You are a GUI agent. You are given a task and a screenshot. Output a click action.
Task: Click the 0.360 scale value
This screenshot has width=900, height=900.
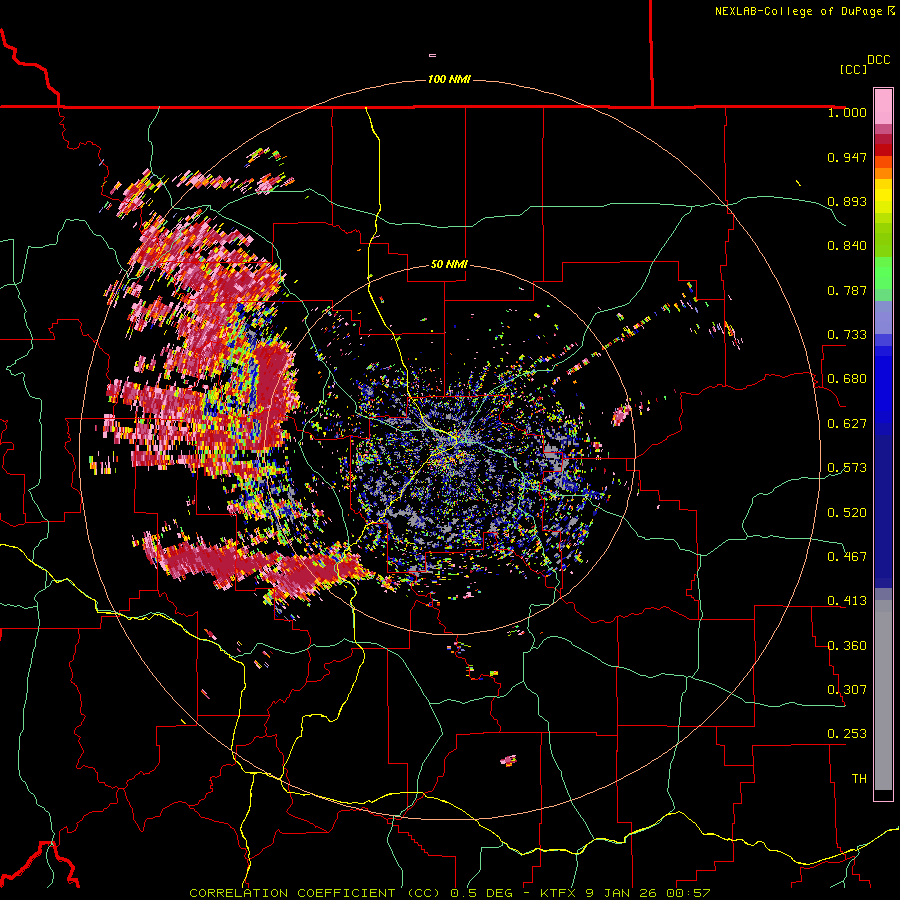click(847, 646)
